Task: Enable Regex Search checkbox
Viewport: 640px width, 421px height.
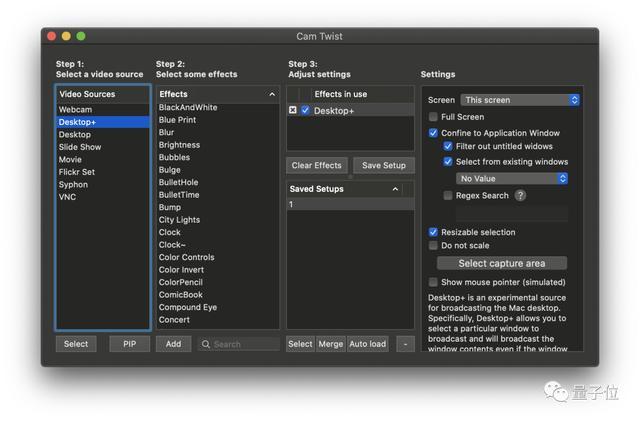Action: click(448, 196)
